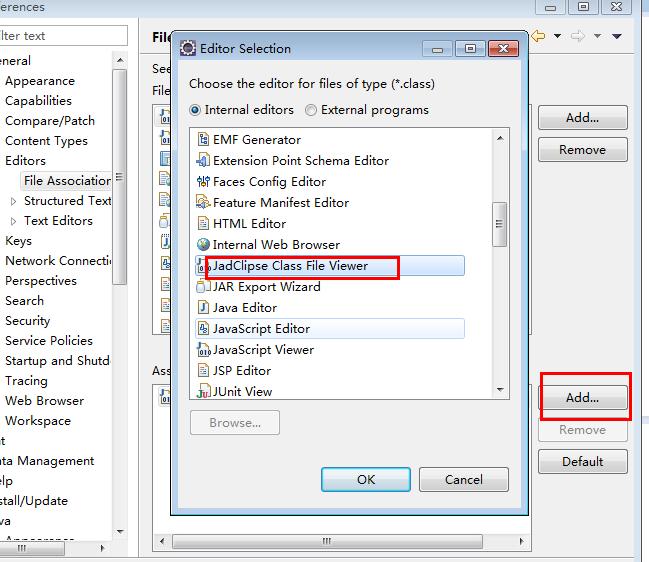Open Compare/Patch preferences page
The height and width of the screenshot is (562, 649).
coord(50,121)
